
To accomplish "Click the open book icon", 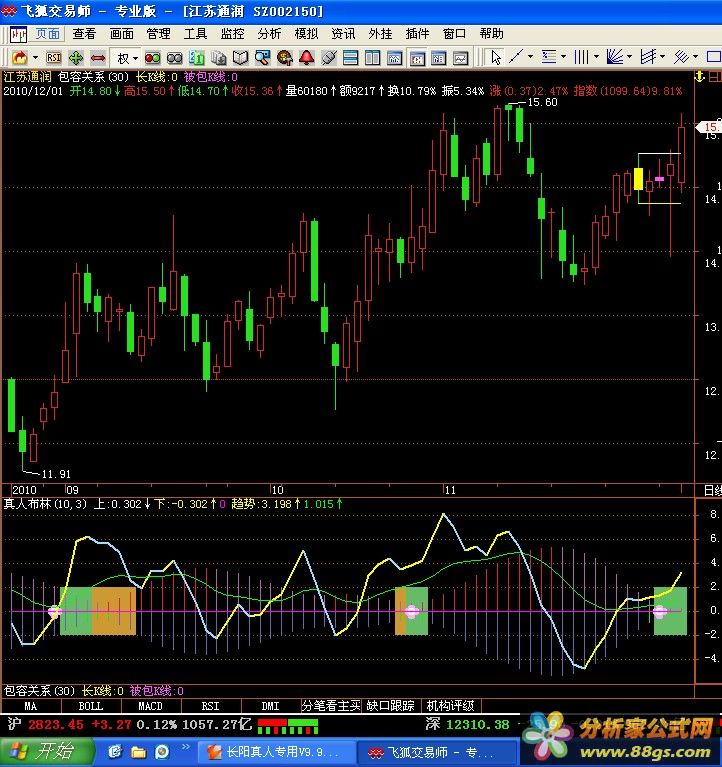I will 240,58.
